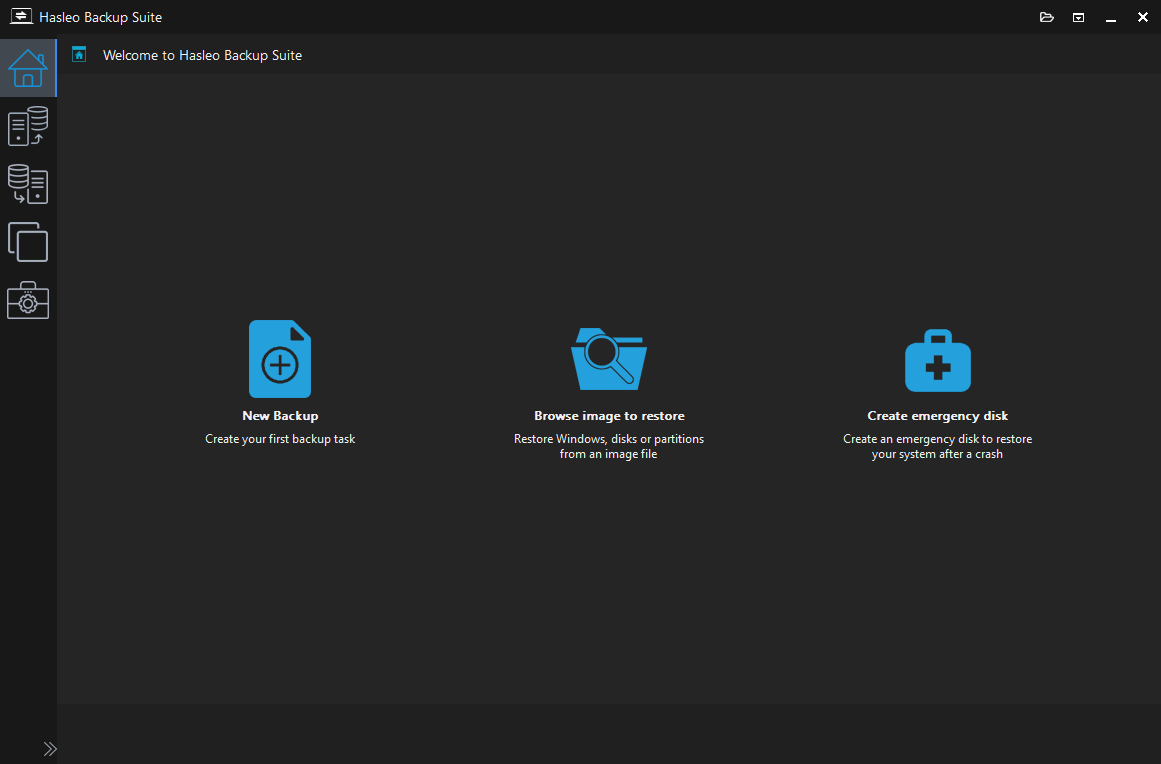The height and width of the screenshot is (764, 1161).
Task: Open the Tools toolbox sidebar icon
Action: point(28,300)
